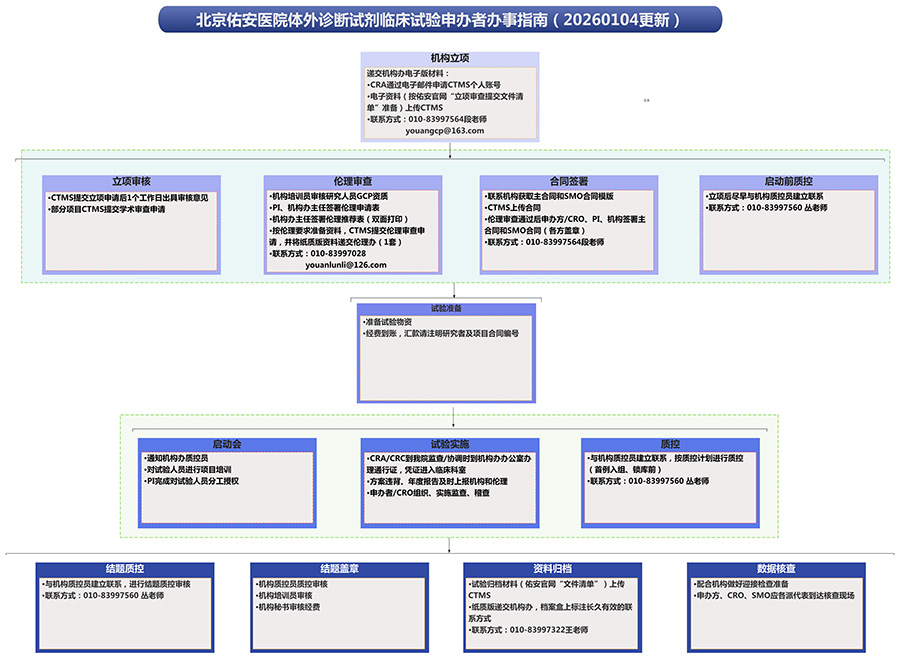The width and height of the screenshot is (900, 659).
Task: Click the "通知机构办质控员" line
Action: click(176, 458)
